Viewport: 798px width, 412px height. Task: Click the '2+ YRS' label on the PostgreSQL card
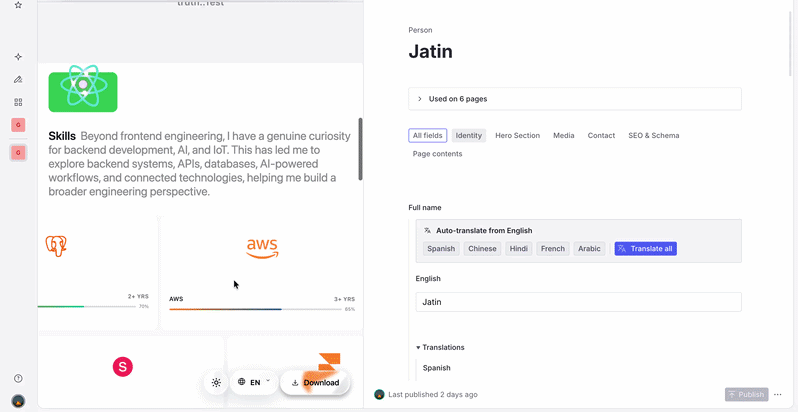(x=138, y=296)
